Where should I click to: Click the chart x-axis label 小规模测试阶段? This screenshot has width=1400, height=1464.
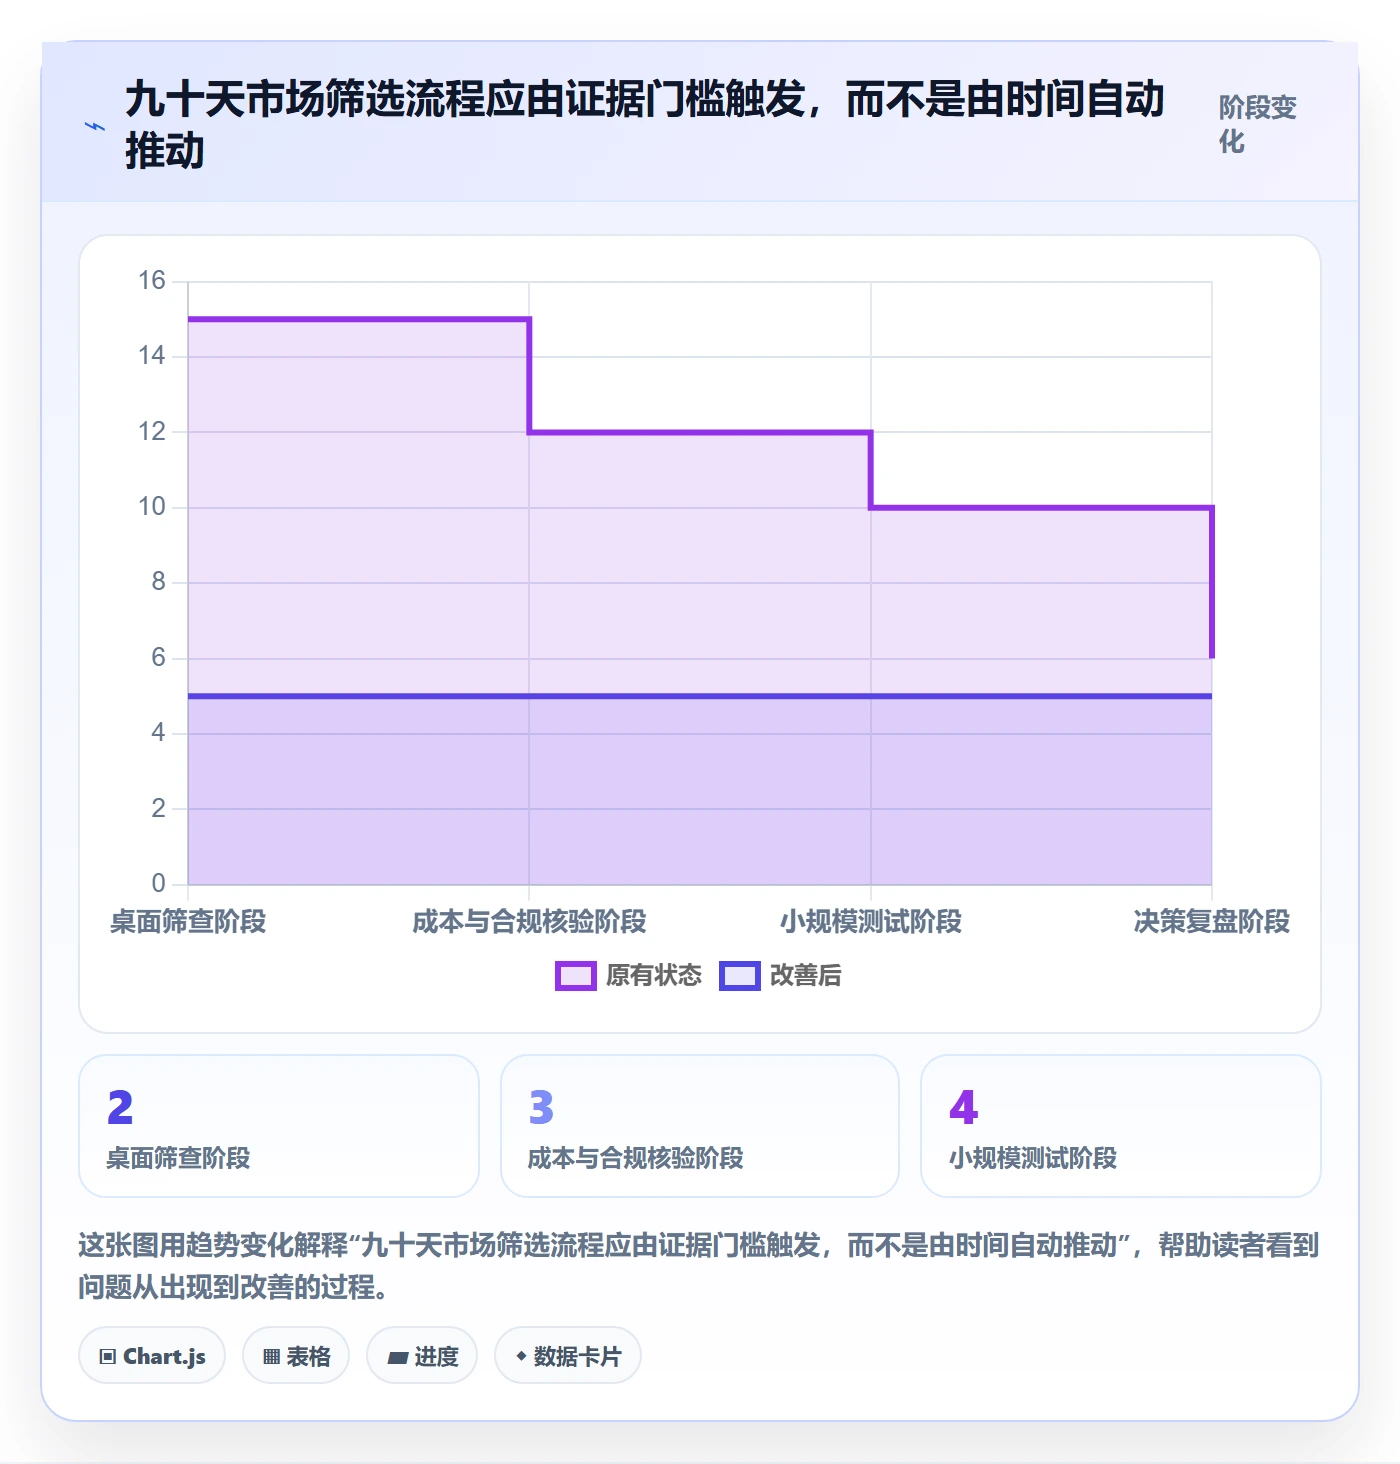click(871, 921)
